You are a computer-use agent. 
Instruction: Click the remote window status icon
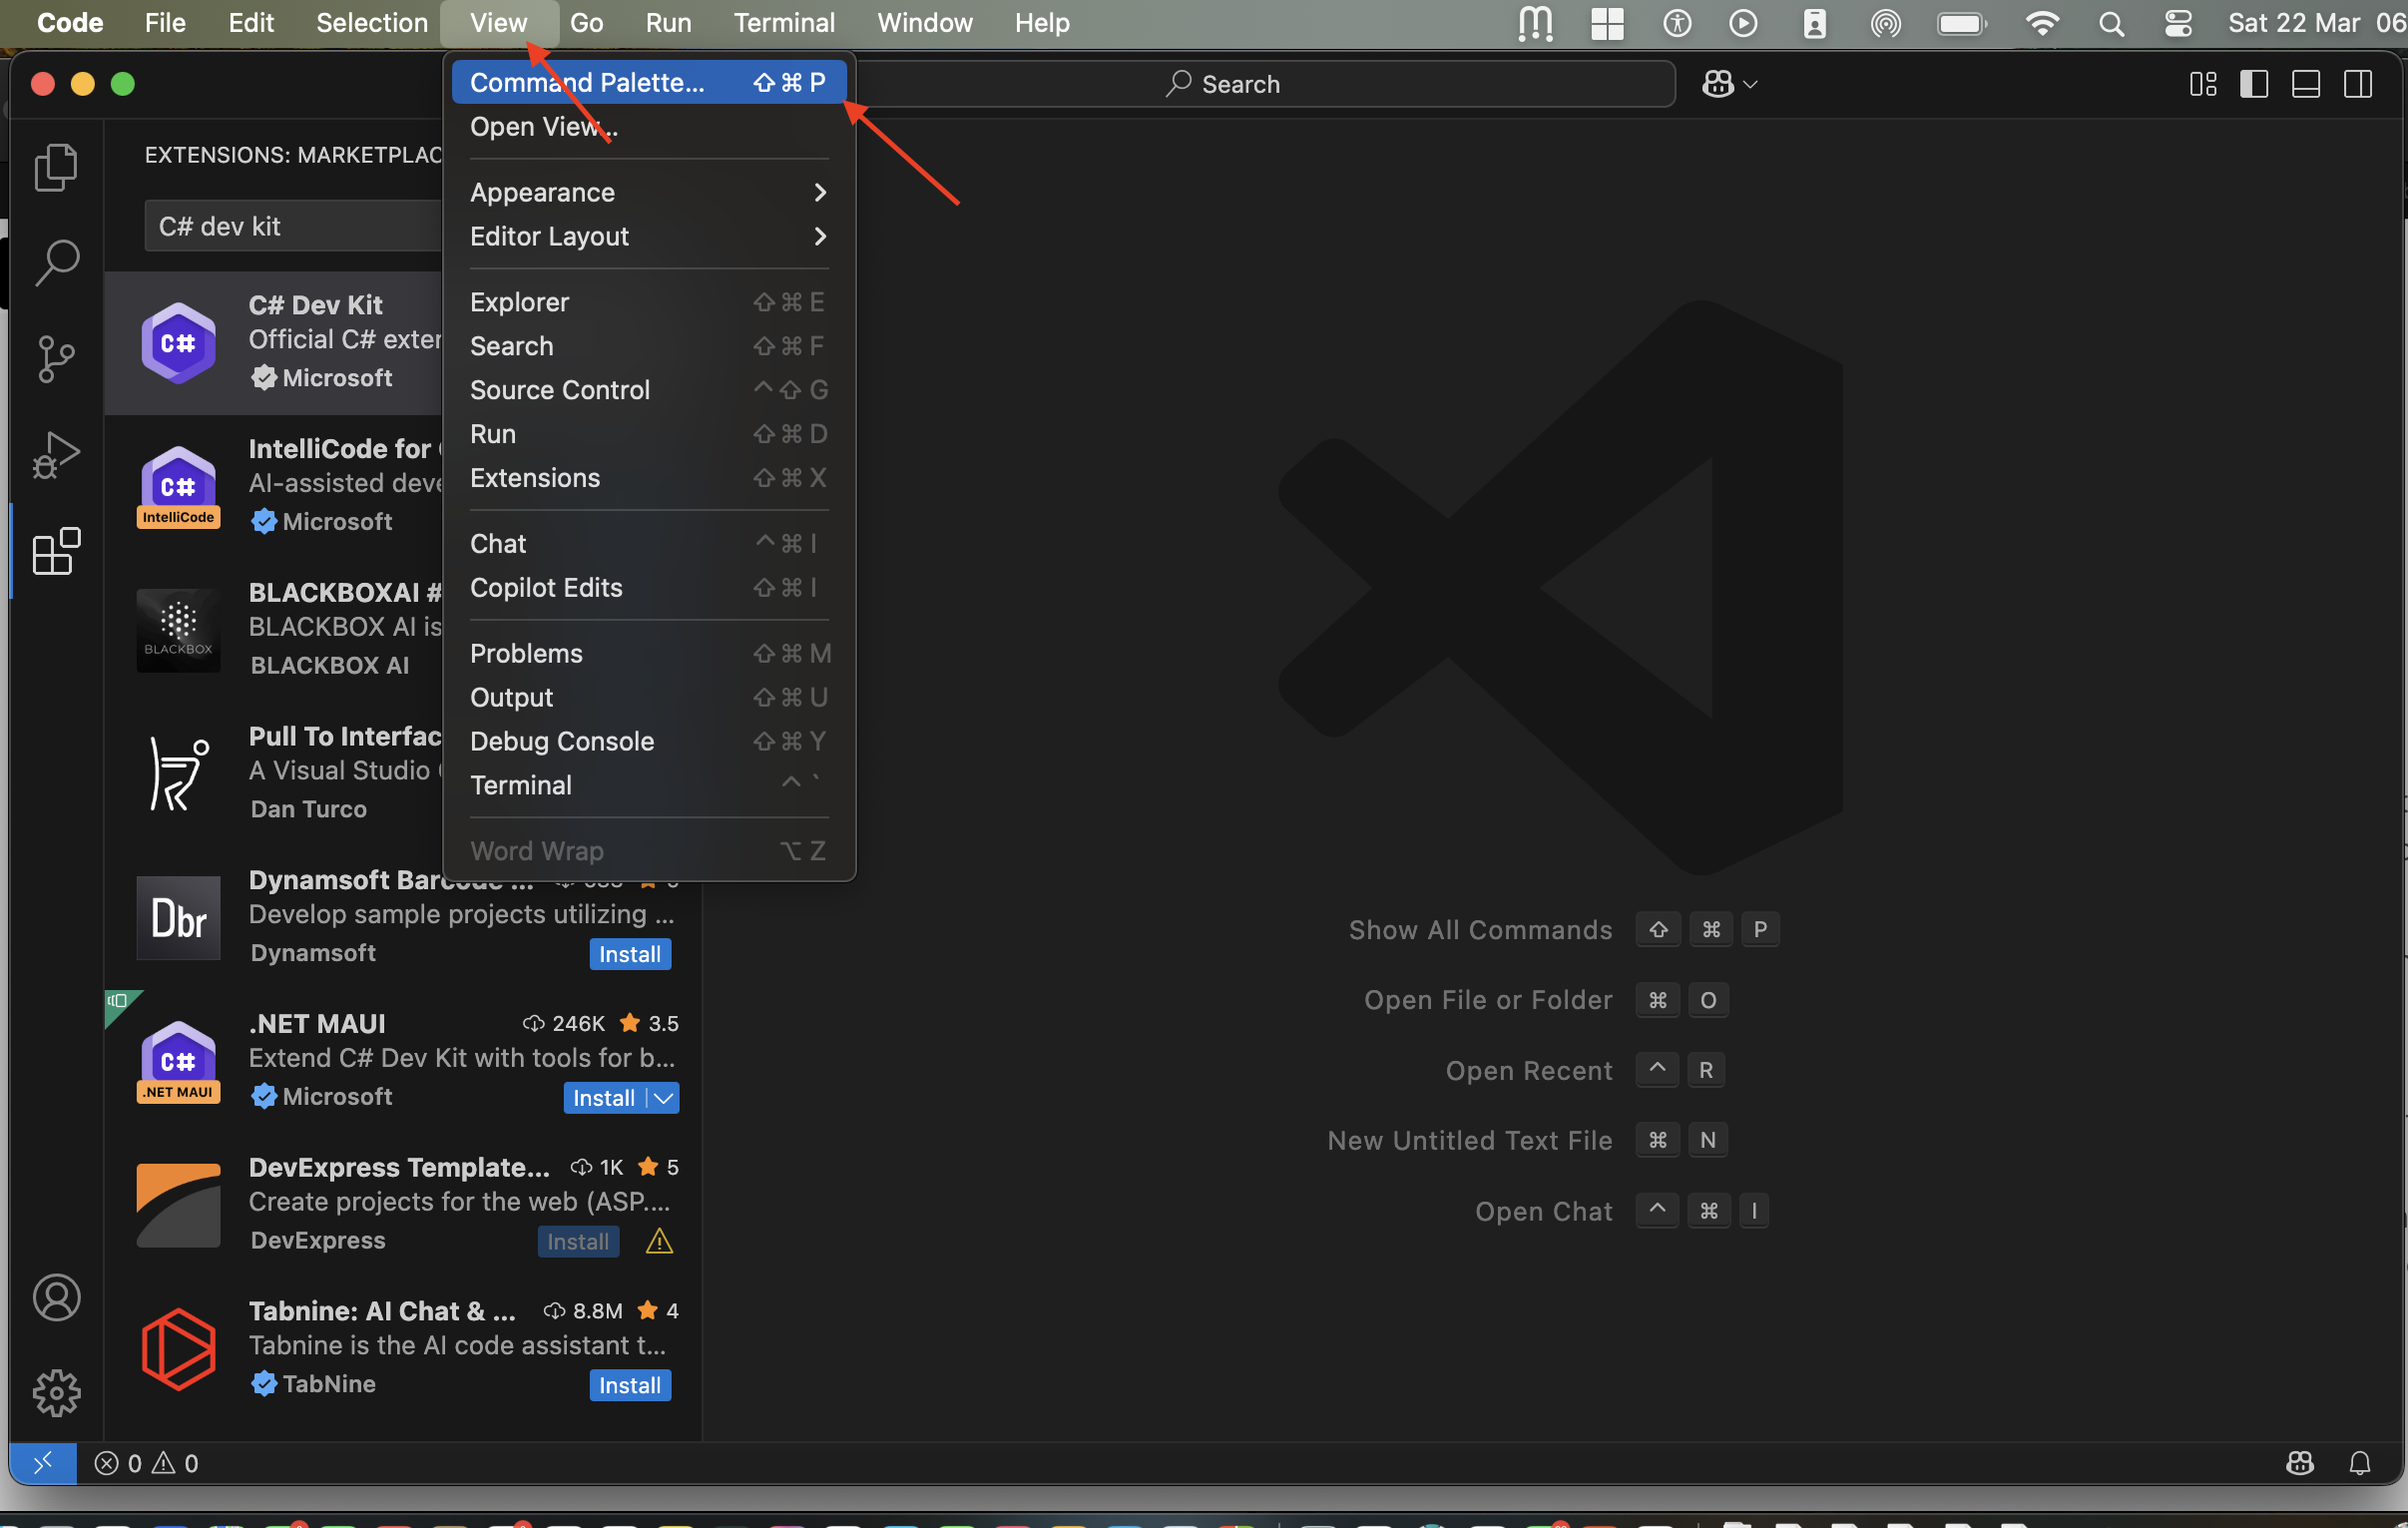pos(43,1463)
